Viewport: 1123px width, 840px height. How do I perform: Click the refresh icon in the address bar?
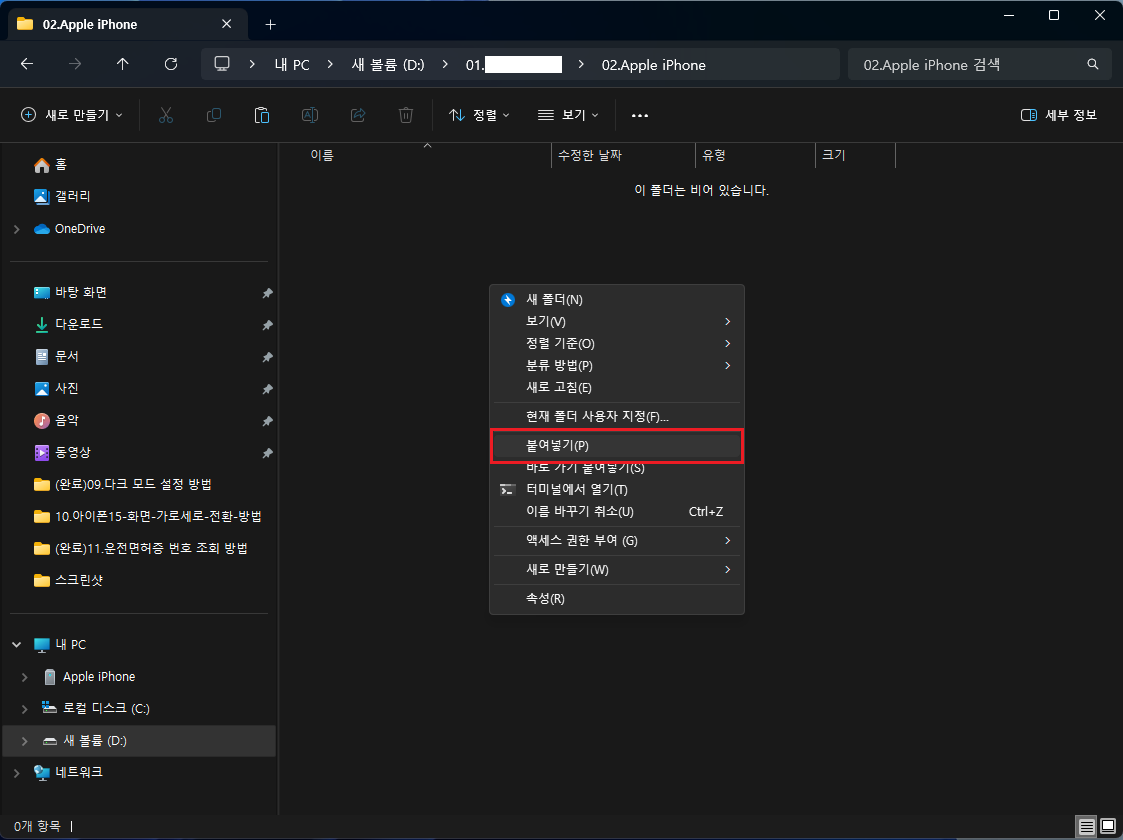pos(170,64)
